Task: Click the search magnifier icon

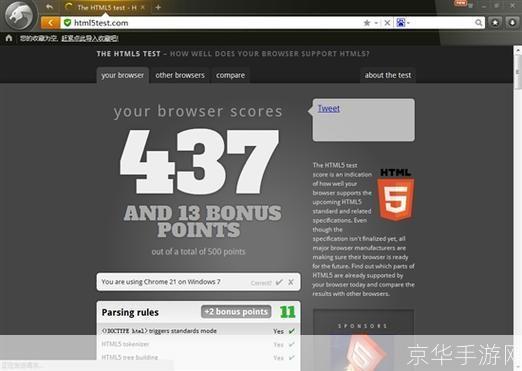Action: pyautogui.click(x=478, y=23)
